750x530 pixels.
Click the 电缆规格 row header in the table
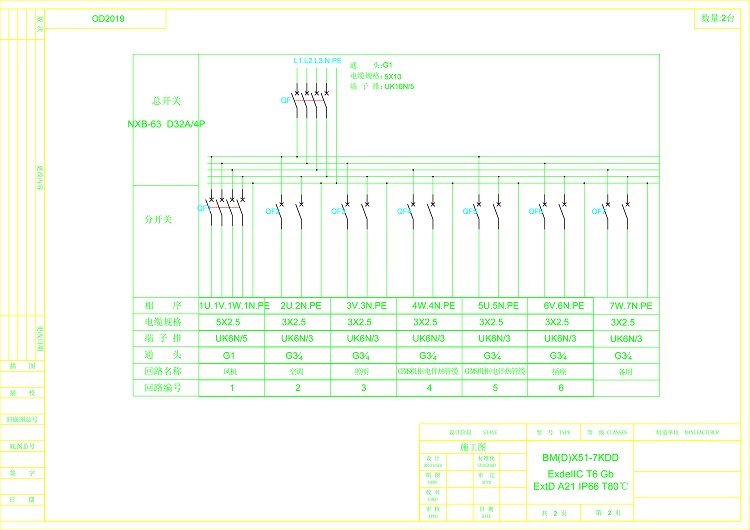pyautogui.click(x=163, y=322)
